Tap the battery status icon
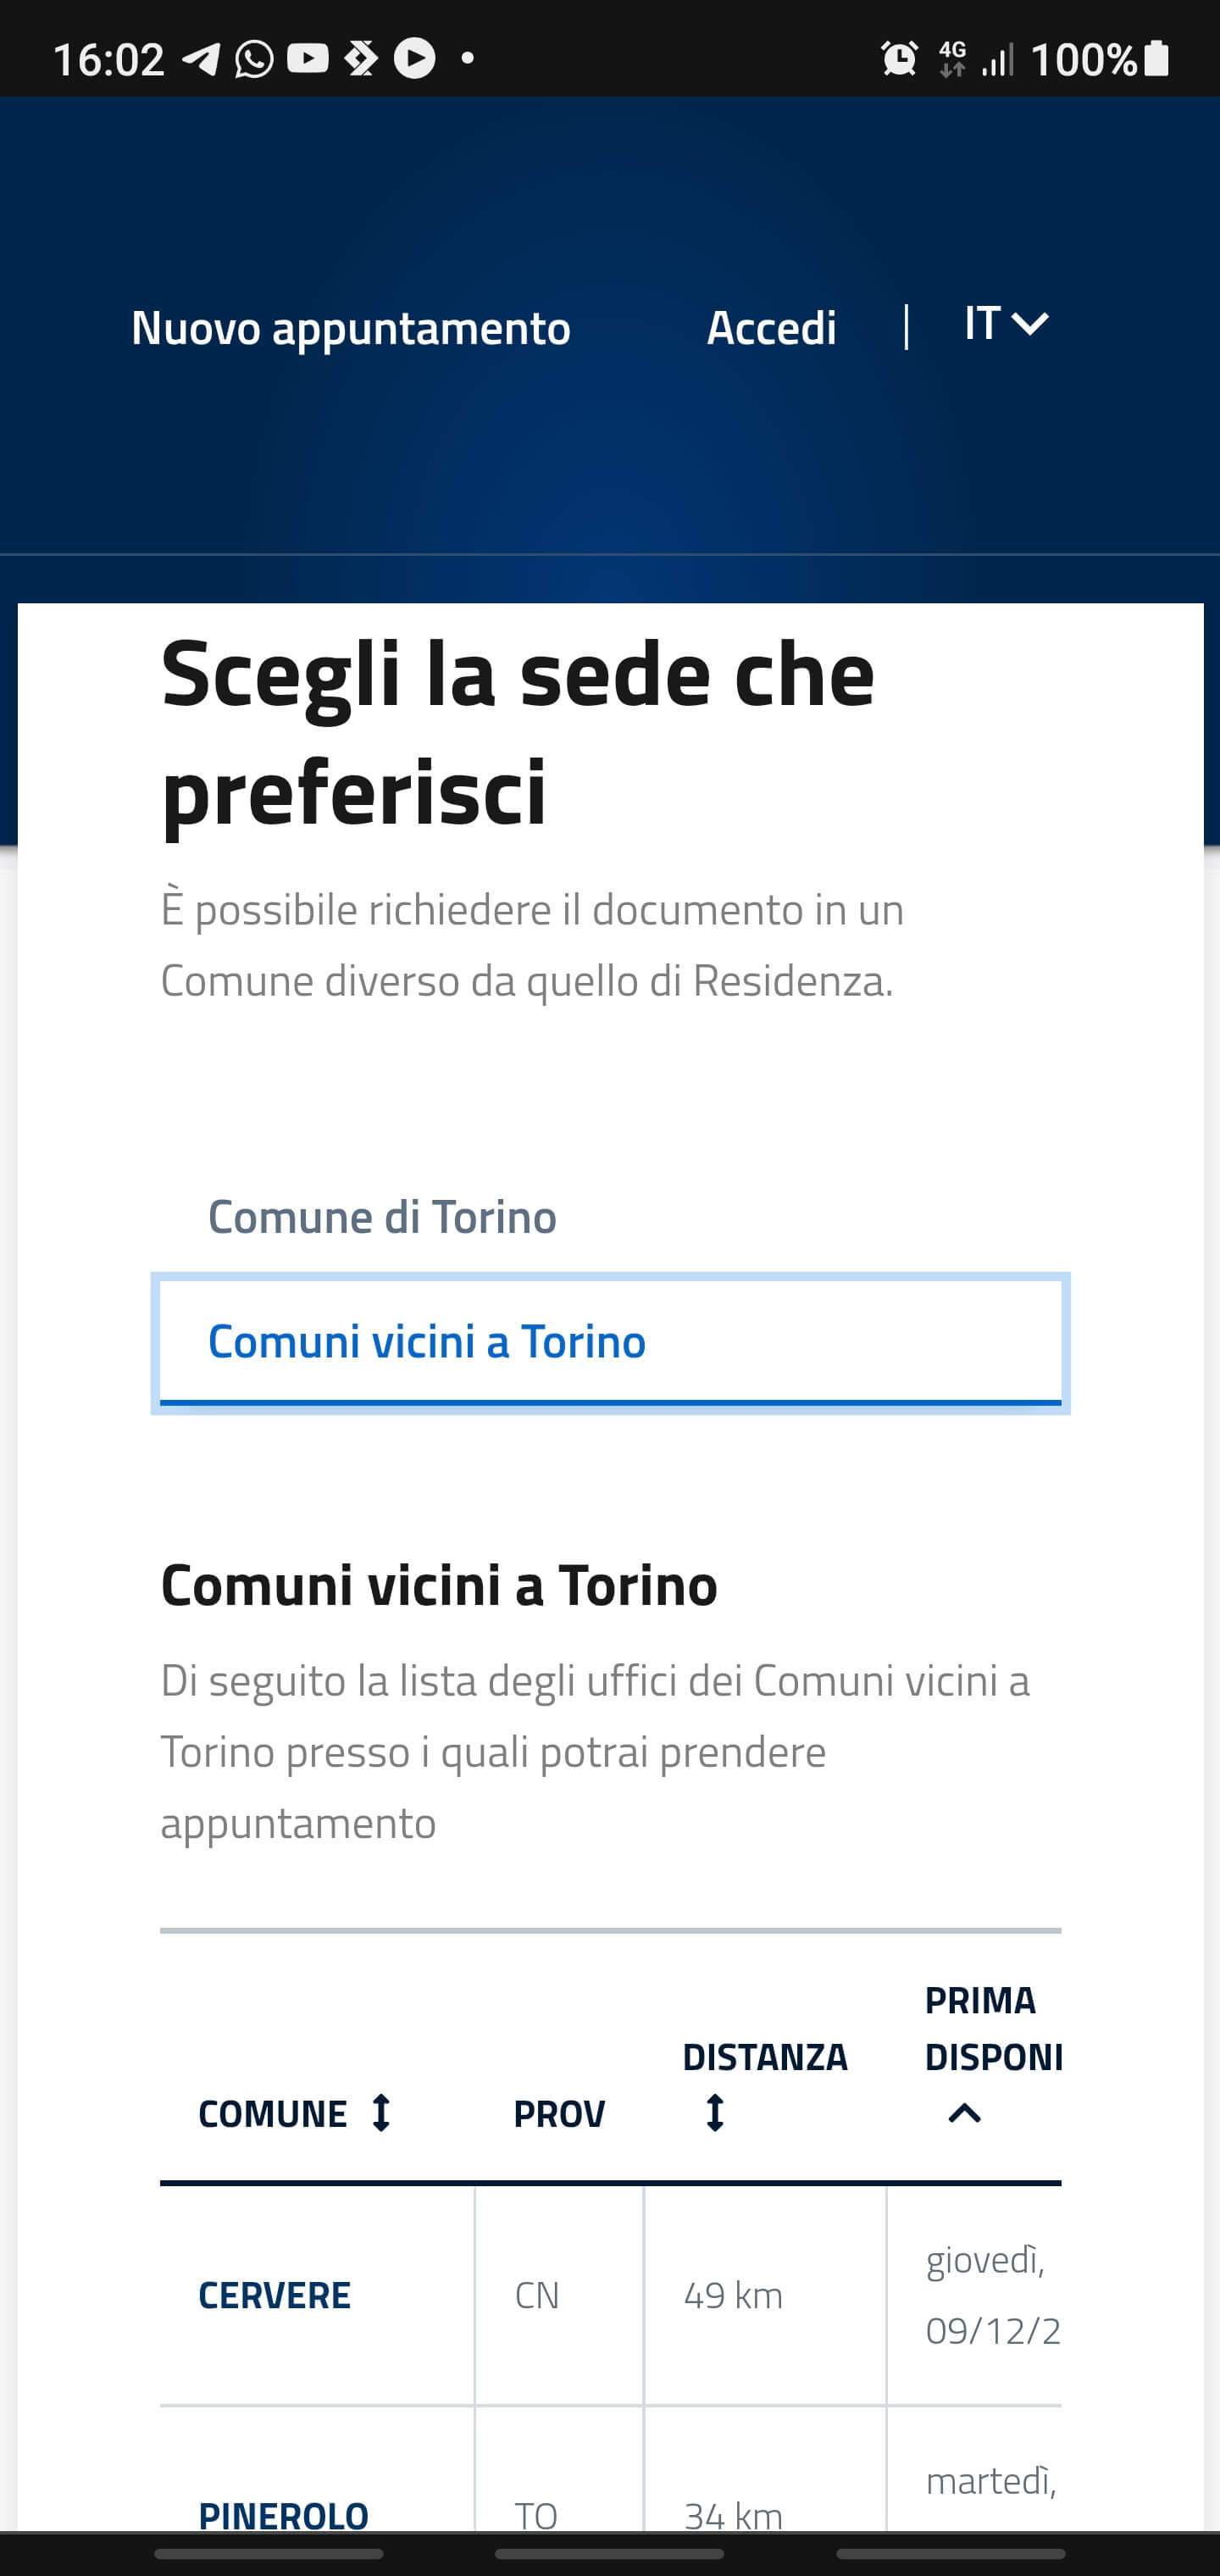 [x=1156, y=59]
